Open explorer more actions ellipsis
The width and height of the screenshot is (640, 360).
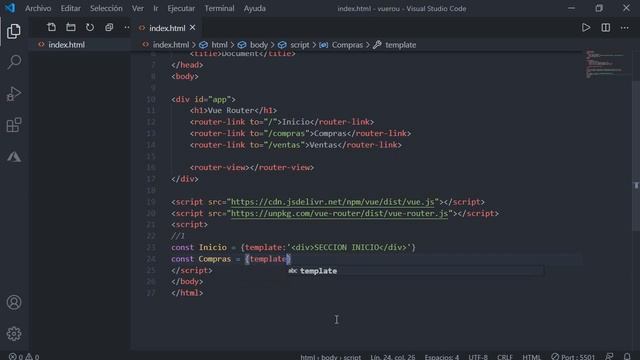[127, 27]
